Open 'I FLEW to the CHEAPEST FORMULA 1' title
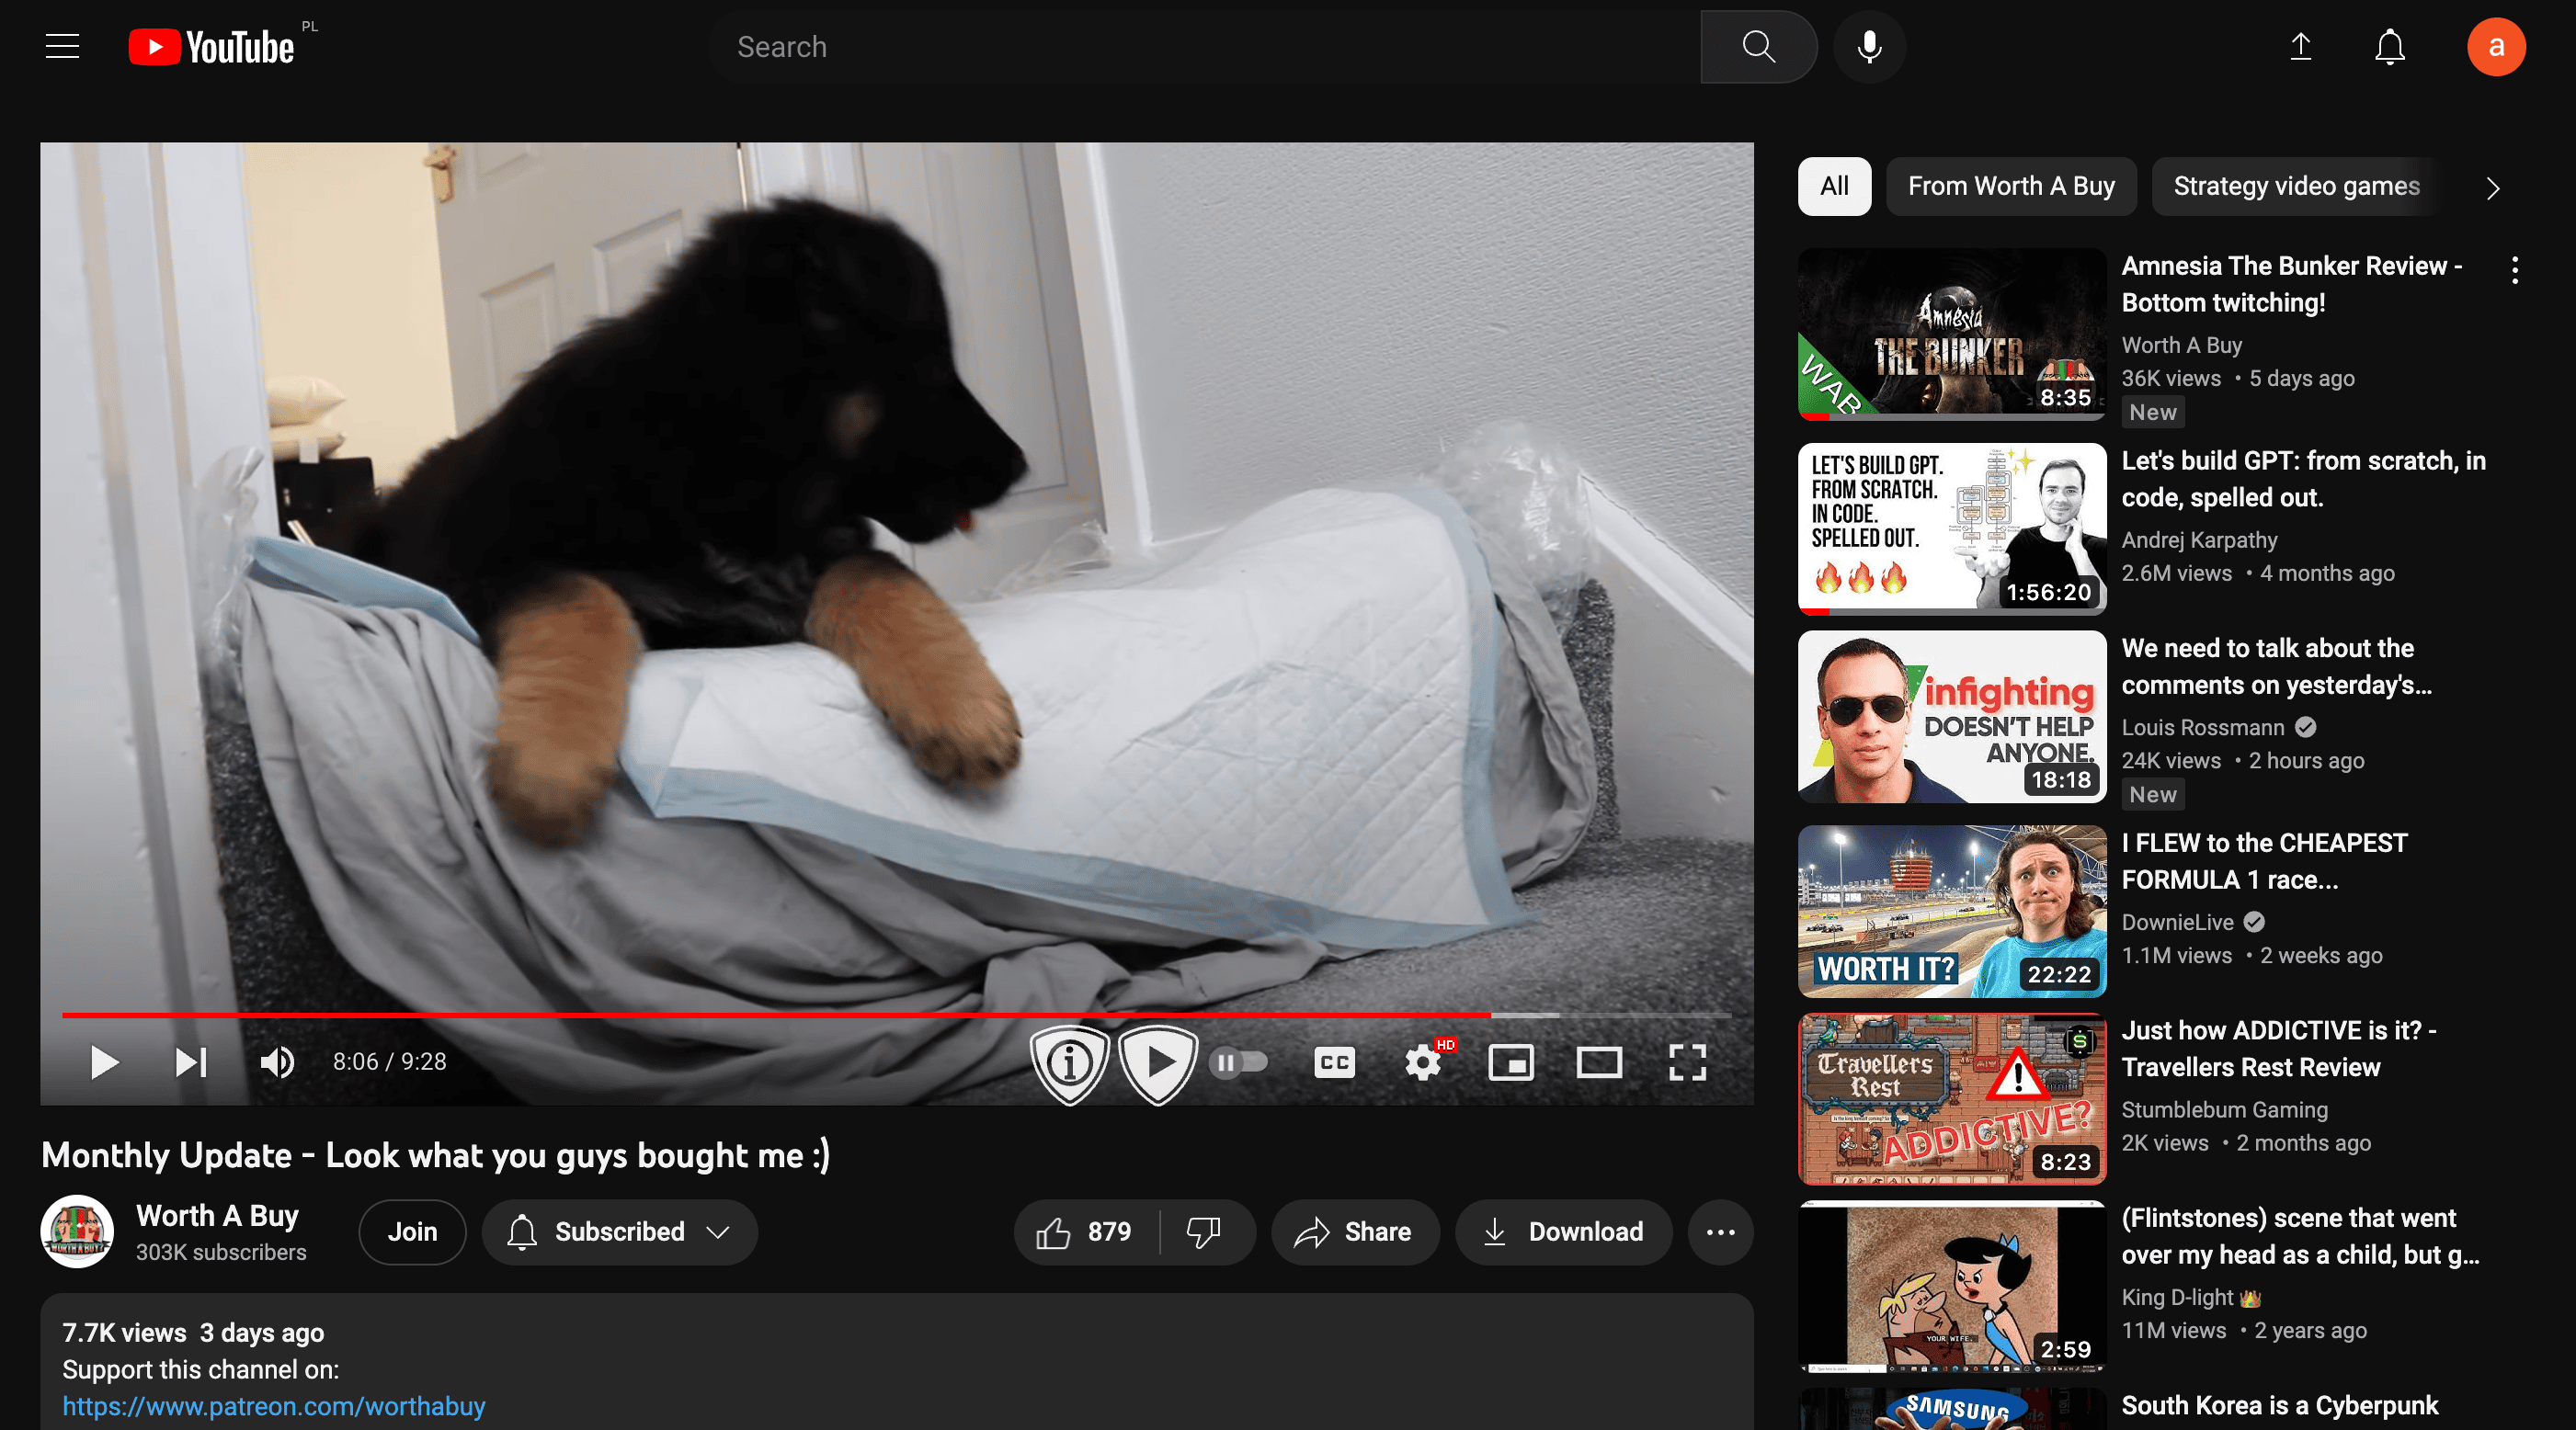This screenshot has width=2576, height=1430. 2264,862
